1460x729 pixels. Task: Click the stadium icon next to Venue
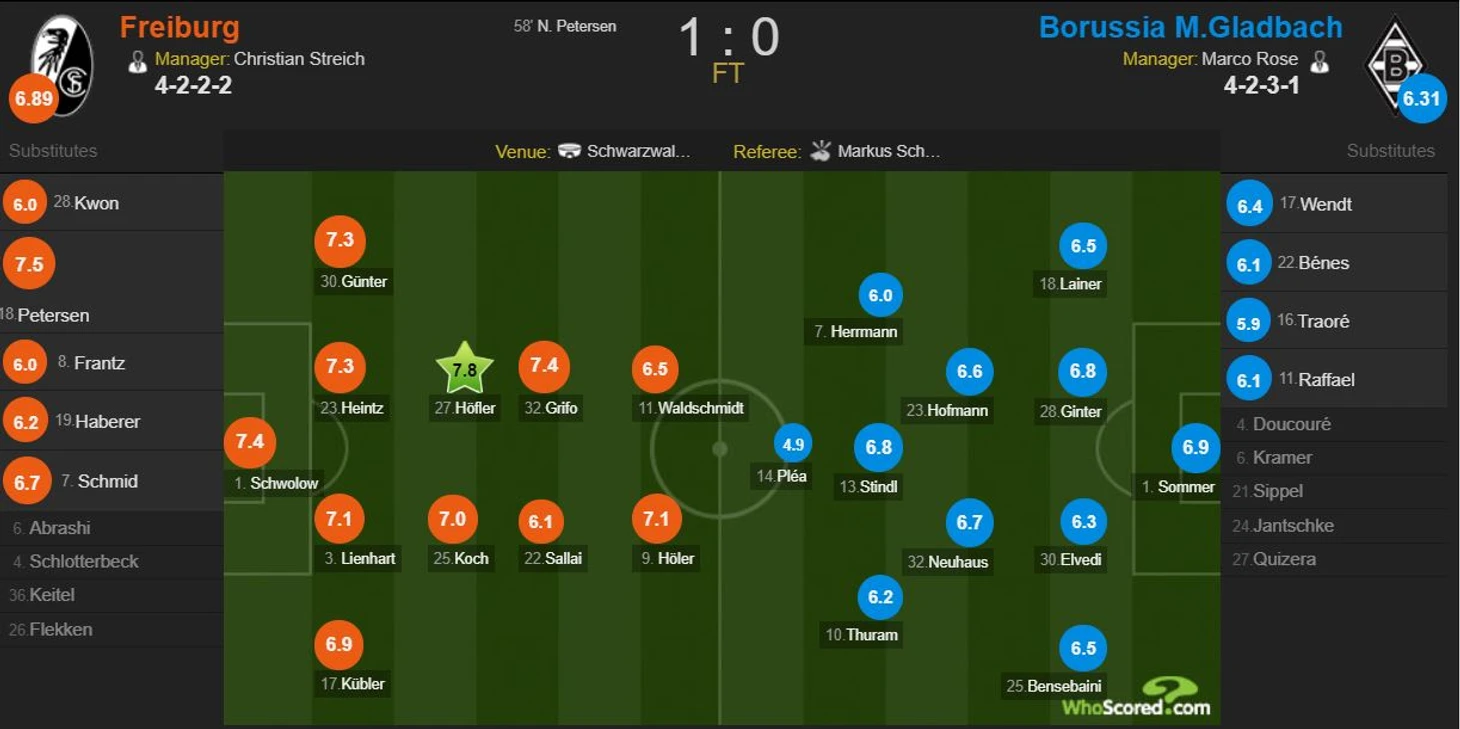[569, 151]
